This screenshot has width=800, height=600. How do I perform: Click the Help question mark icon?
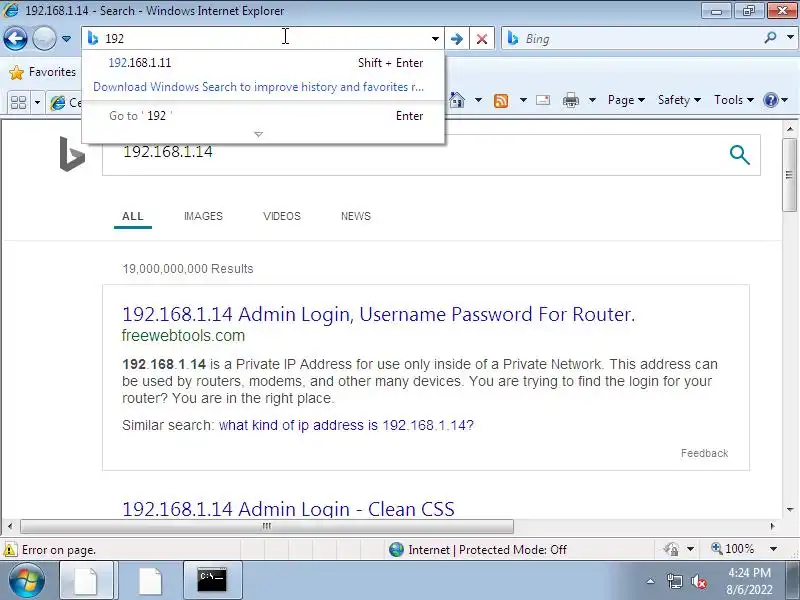coord(771,100)
